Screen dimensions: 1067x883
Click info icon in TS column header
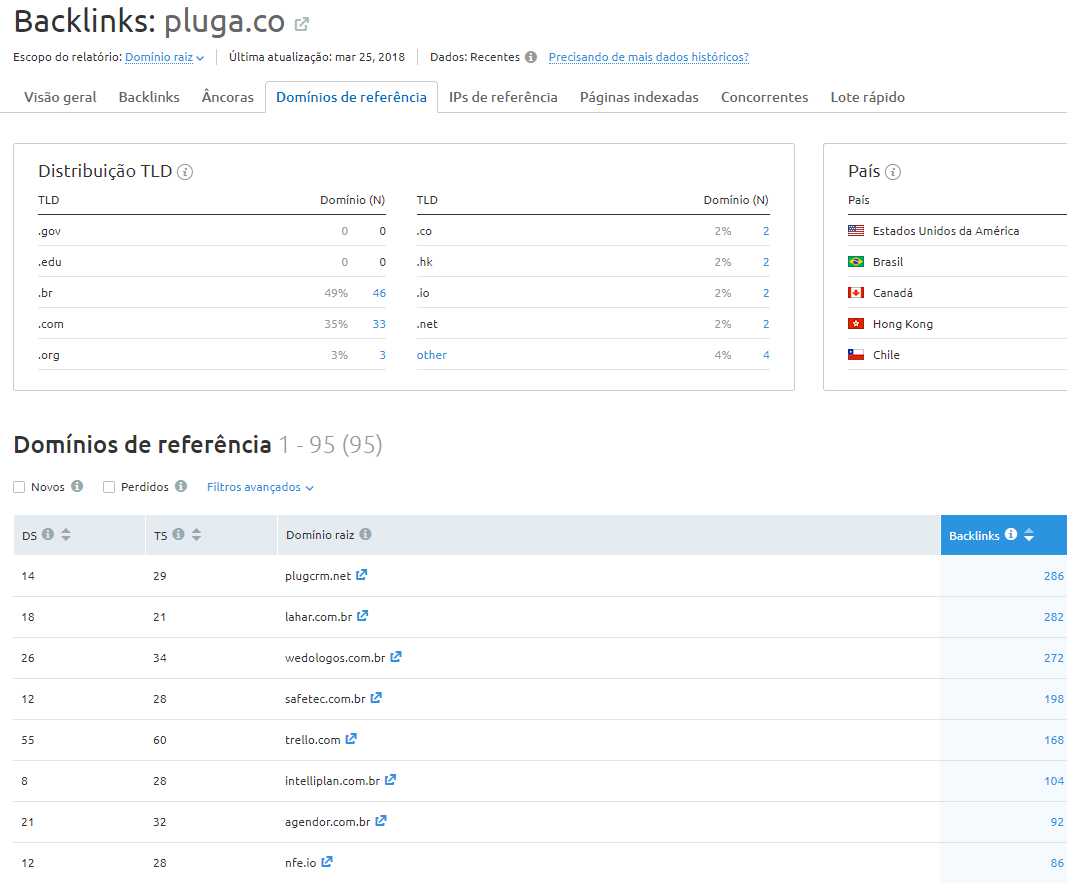pyautogui.click(x=178, y=534)
